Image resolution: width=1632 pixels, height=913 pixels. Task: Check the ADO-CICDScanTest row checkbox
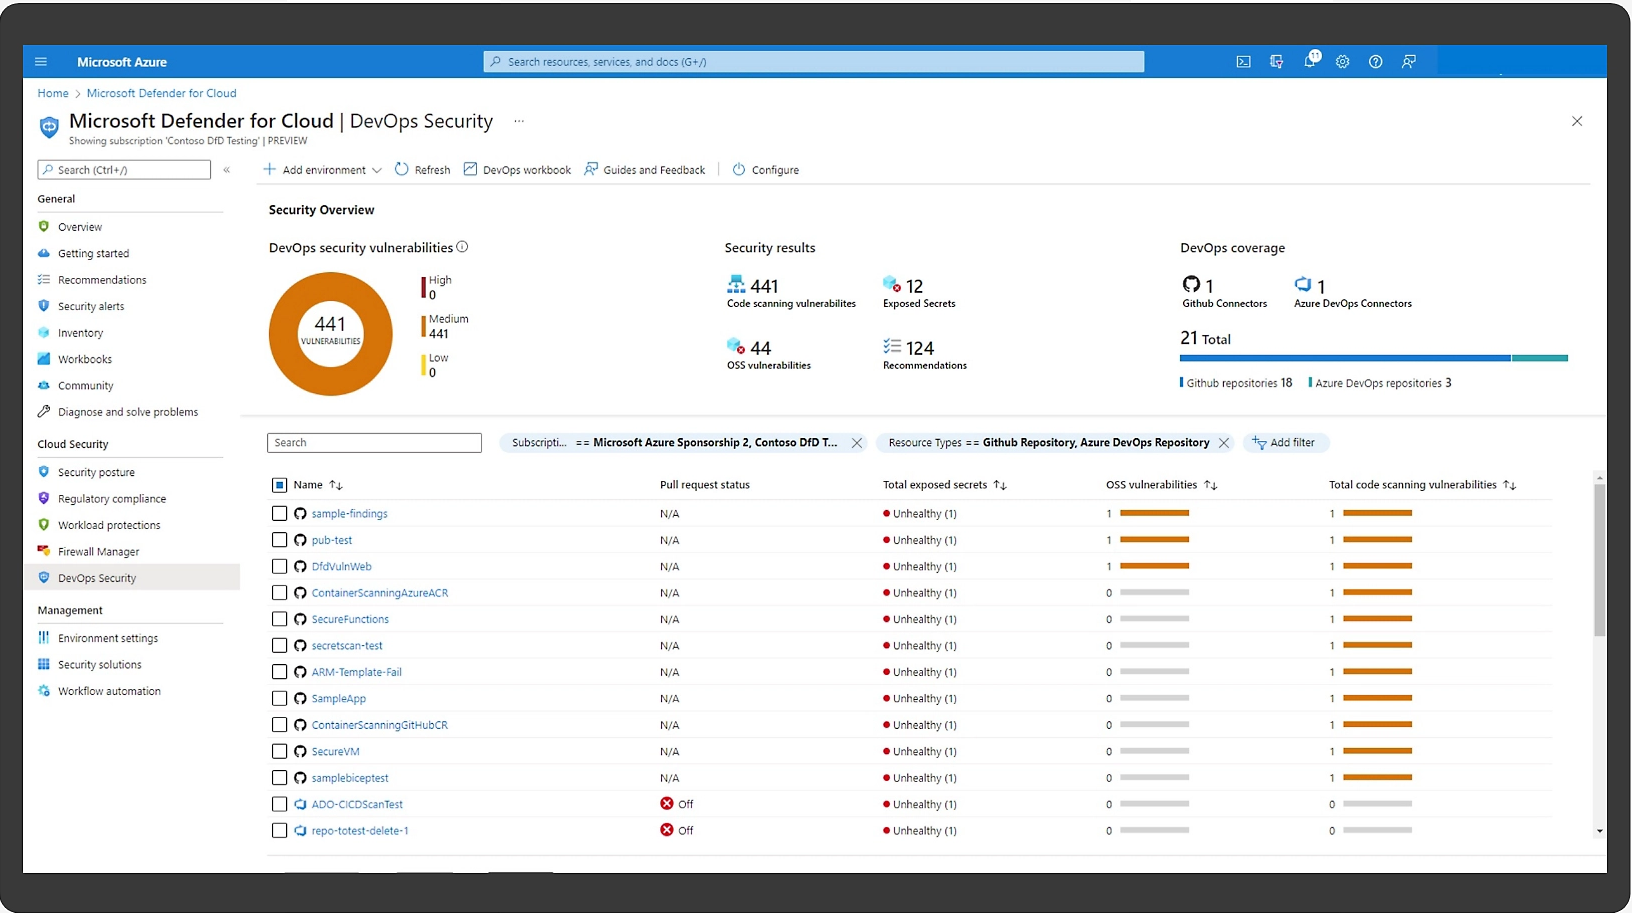[280, 804]
